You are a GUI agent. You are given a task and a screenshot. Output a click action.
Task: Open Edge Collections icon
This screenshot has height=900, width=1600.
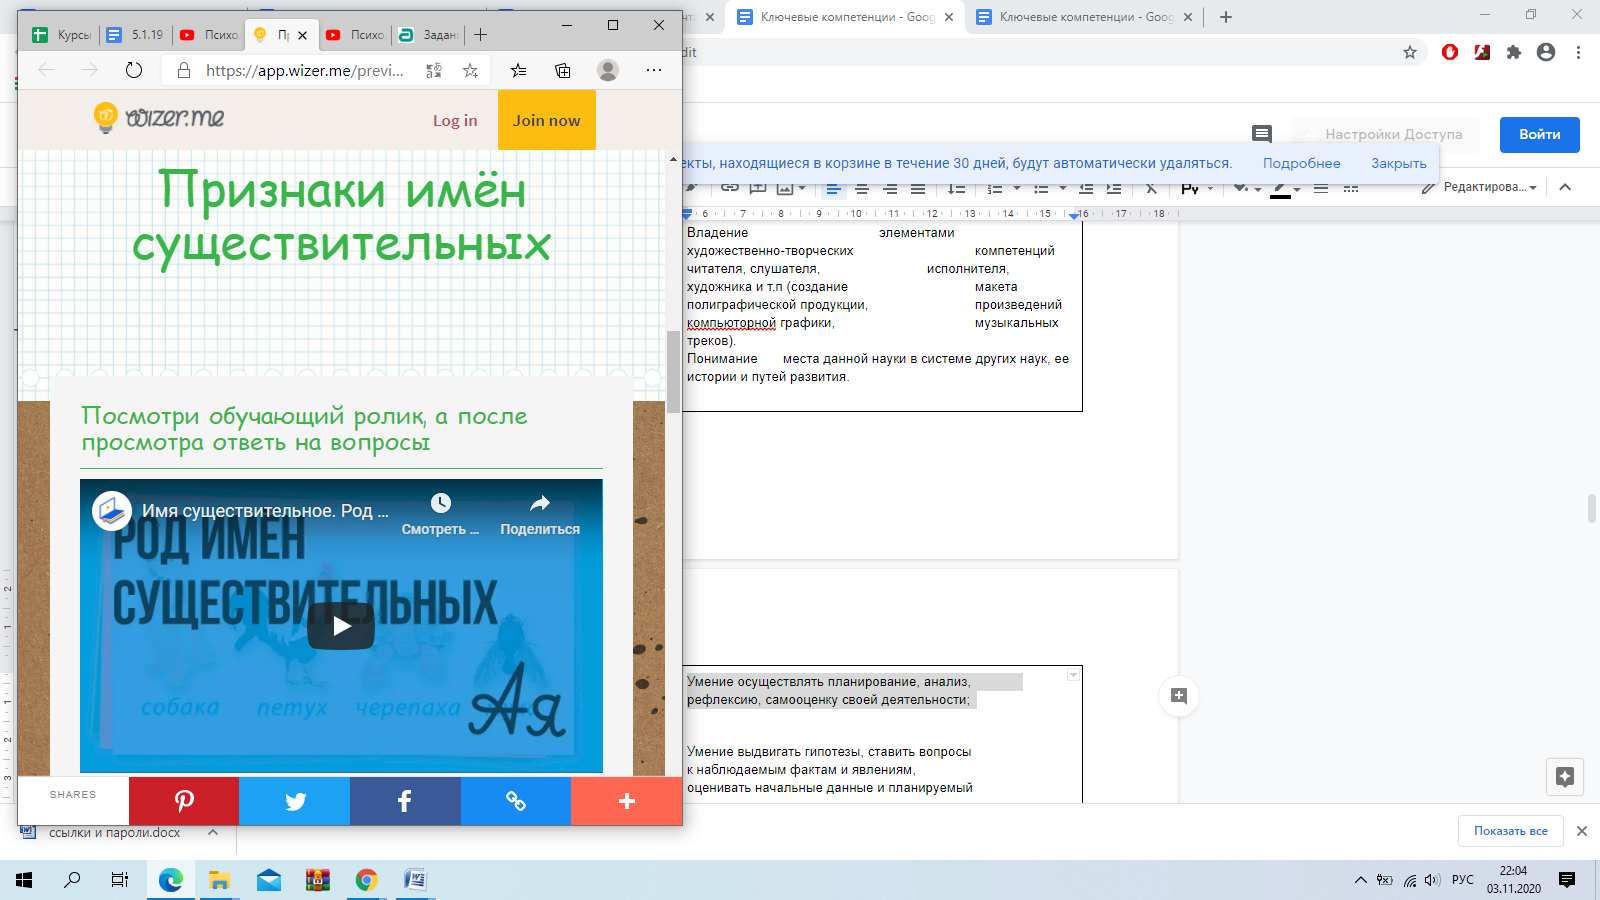click(x=563, y=70)
